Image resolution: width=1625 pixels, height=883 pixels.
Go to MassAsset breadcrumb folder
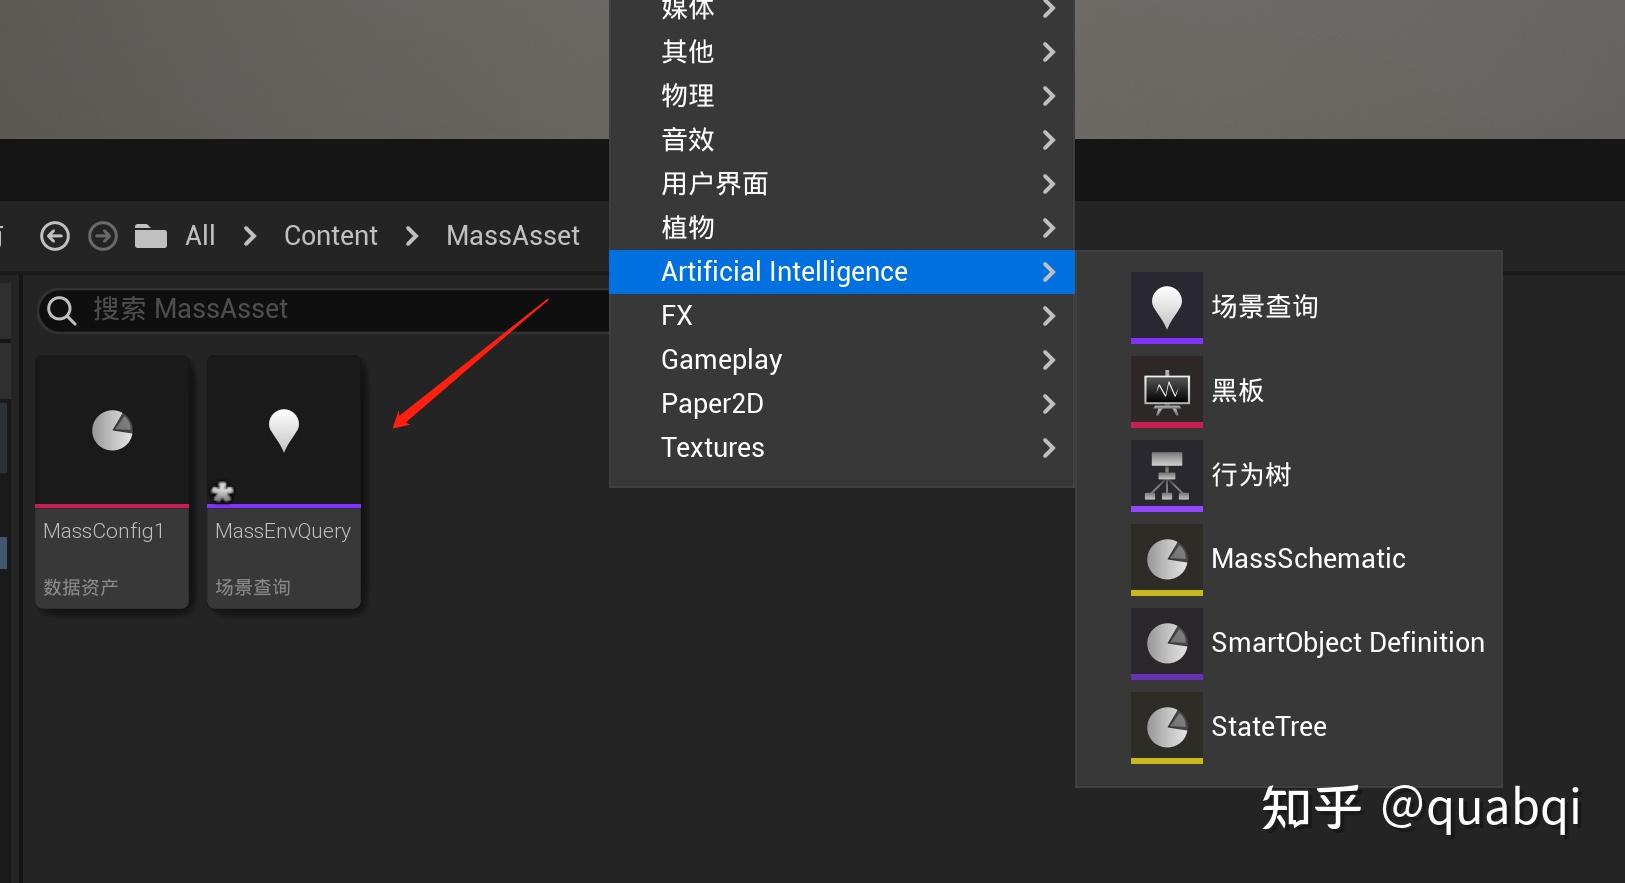pos(512,236)
